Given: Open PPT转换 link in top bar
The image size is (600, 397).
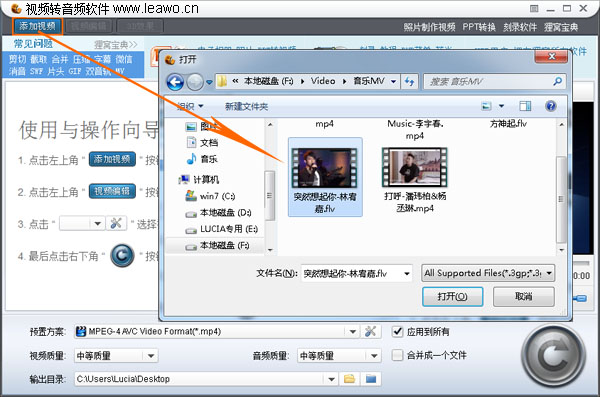Looking at the screenshot, I should click(479, 27).
